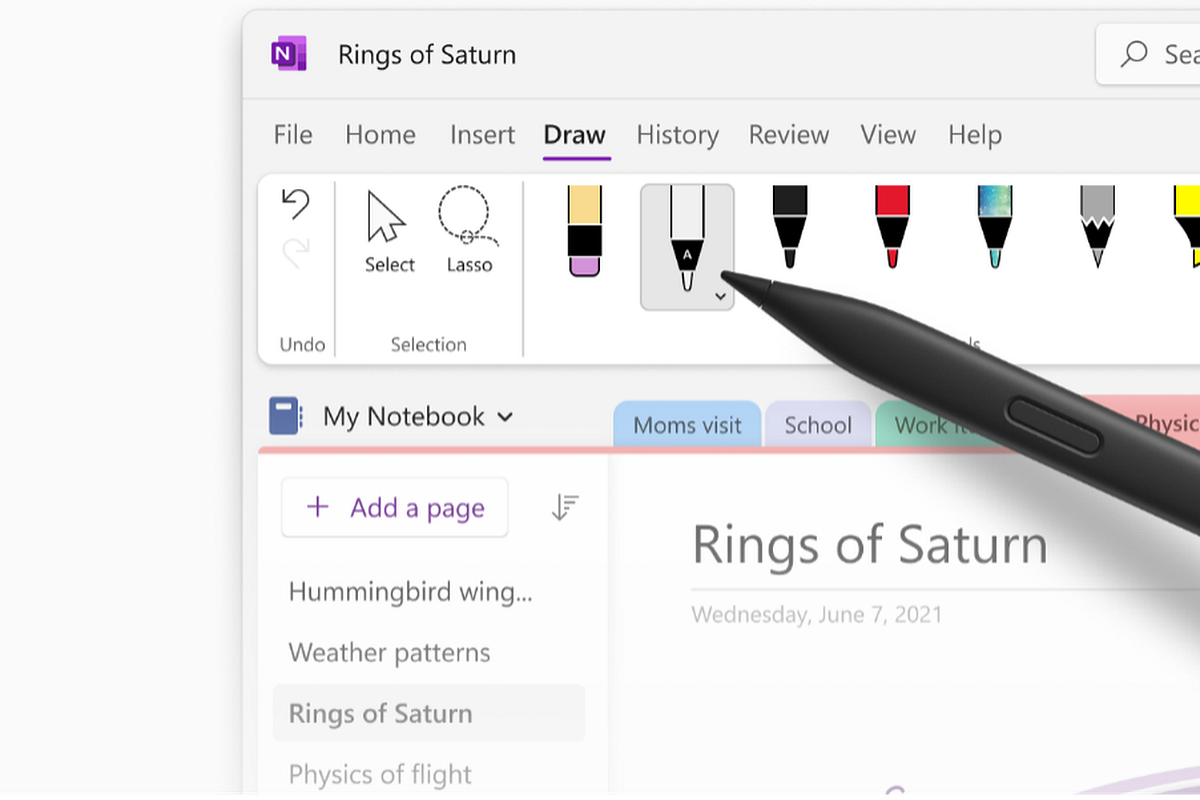
Task: Open the page sort order dropdown
Action: click(x=563, y=507)
